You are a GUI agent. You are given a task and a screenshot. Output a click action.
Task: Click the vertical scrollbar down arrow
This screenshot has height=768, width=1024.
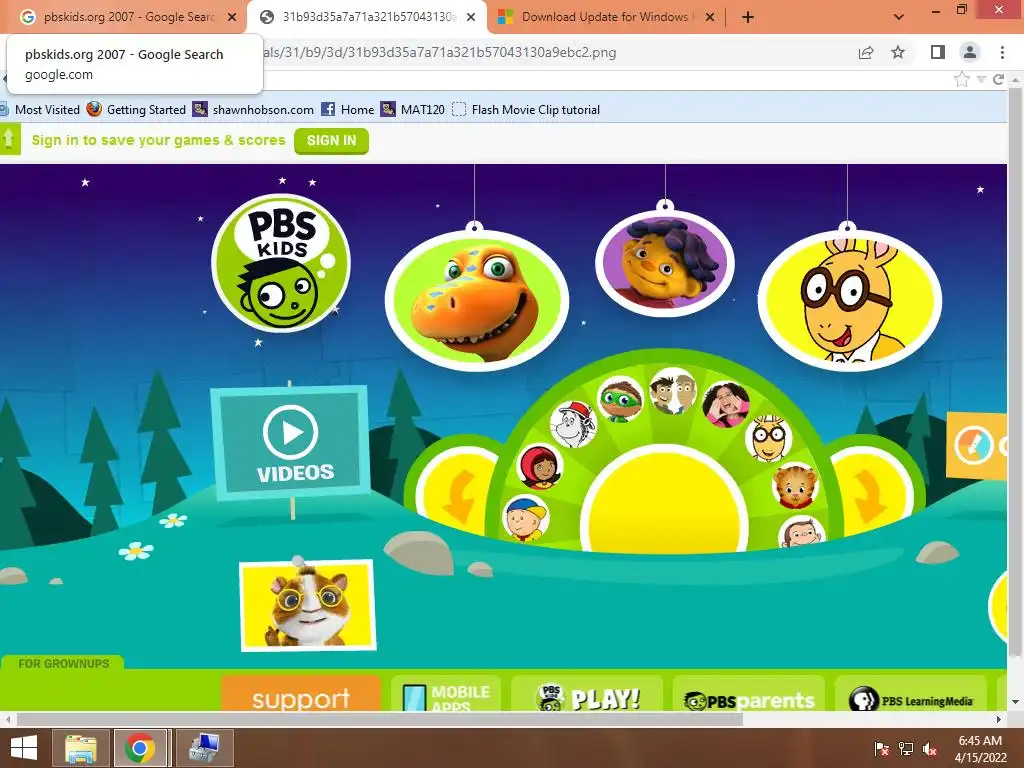(x=1016, y=702)
